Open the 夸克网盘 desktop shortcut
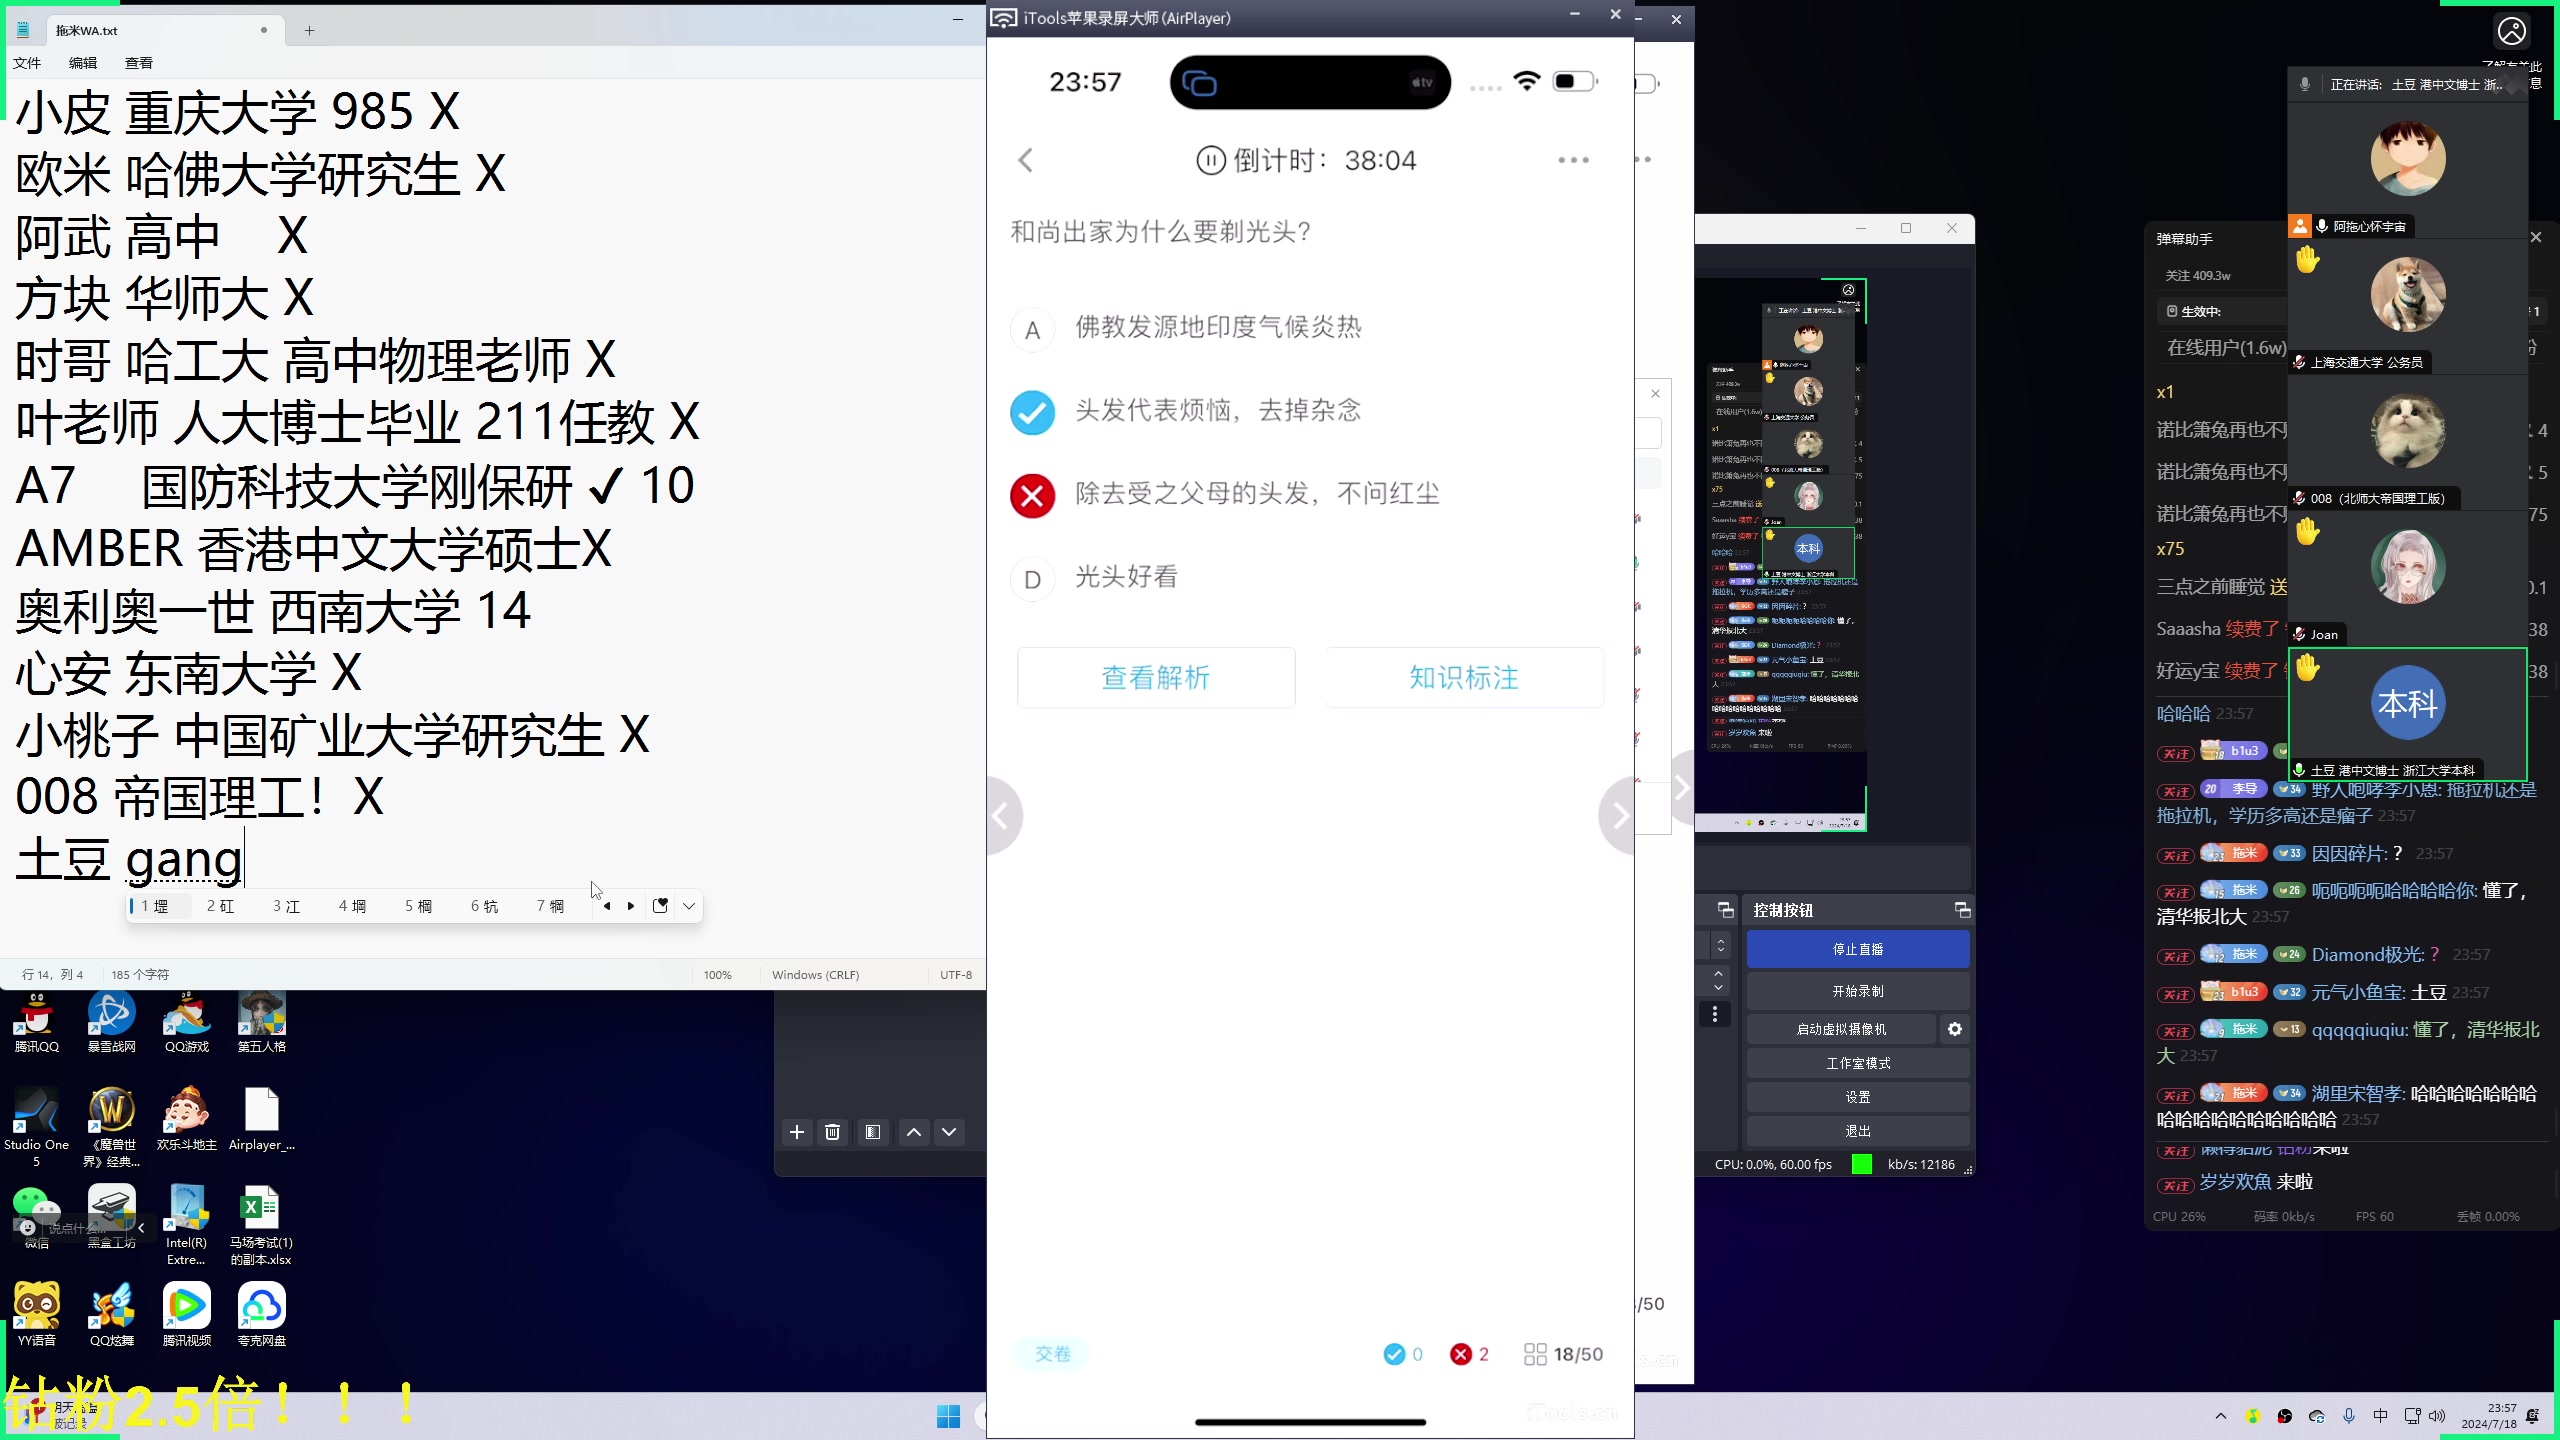 (x=261, y=1316)
